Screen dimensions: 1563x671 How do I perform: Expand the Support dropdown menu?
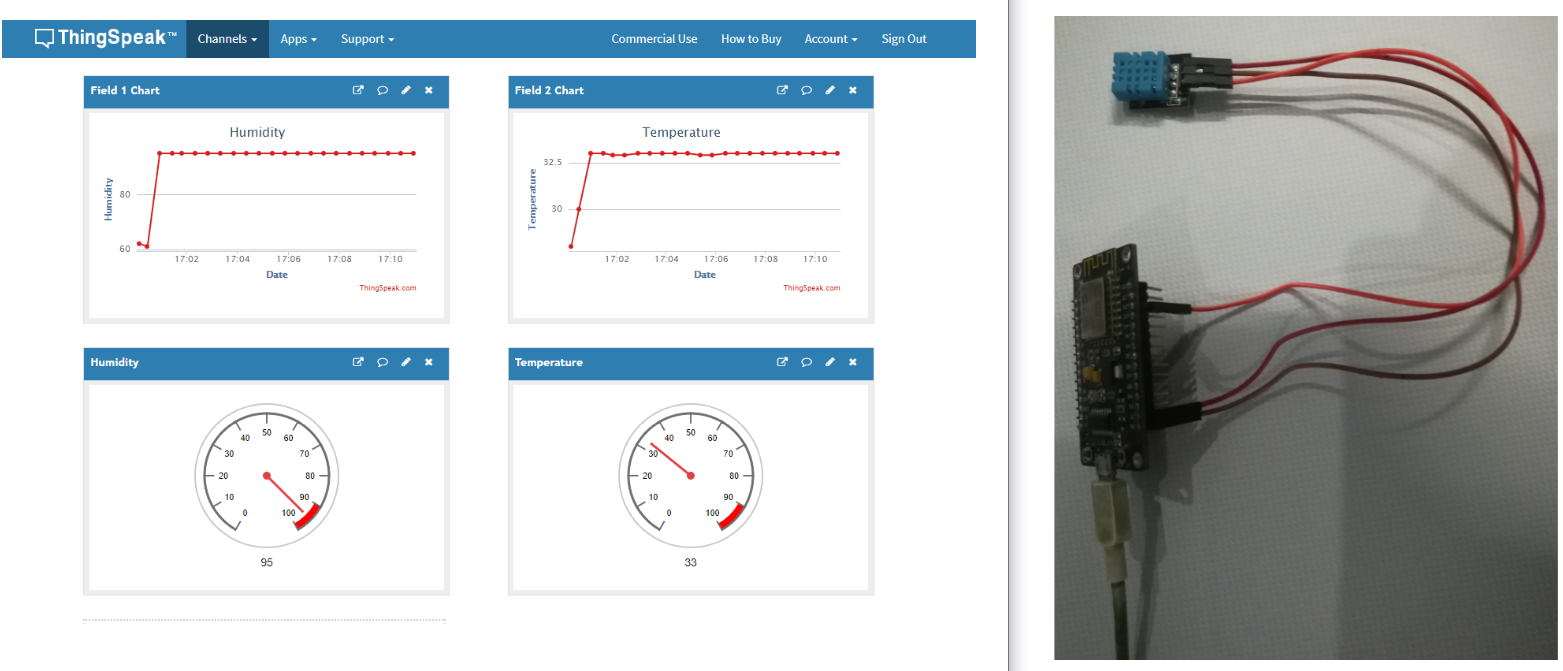[x=367, y=39]
